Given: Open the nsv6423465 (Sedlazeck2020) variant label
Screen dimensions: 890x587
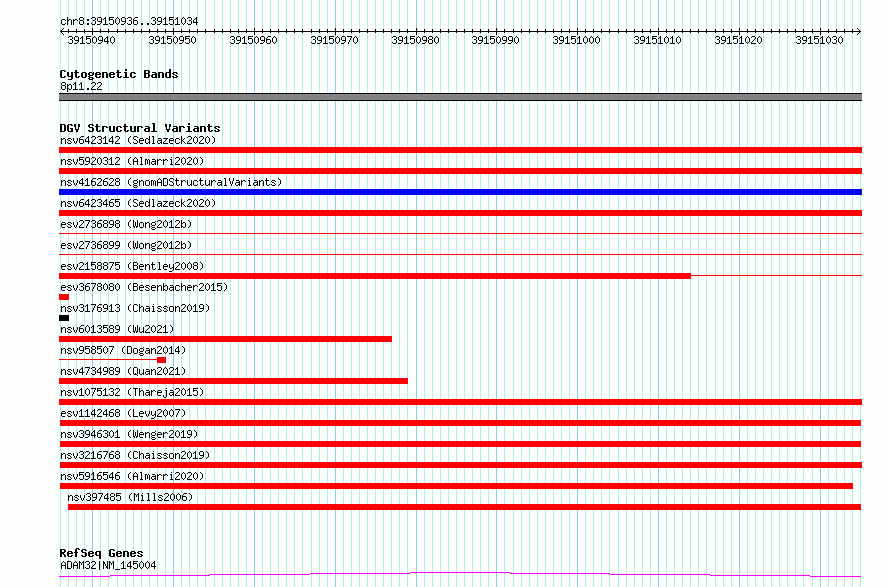Looking at the screenshot, I should tap(138, 203).
